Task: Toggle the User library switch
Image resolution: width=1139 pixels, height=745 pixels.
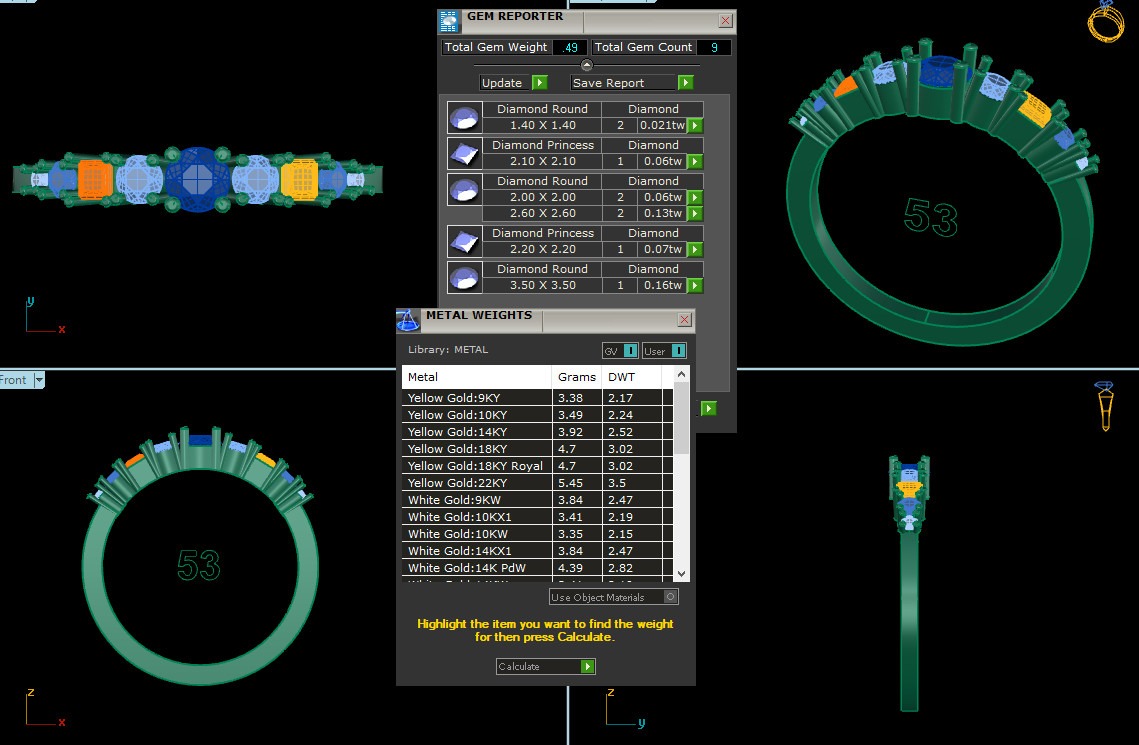Action: pos(665,351)
